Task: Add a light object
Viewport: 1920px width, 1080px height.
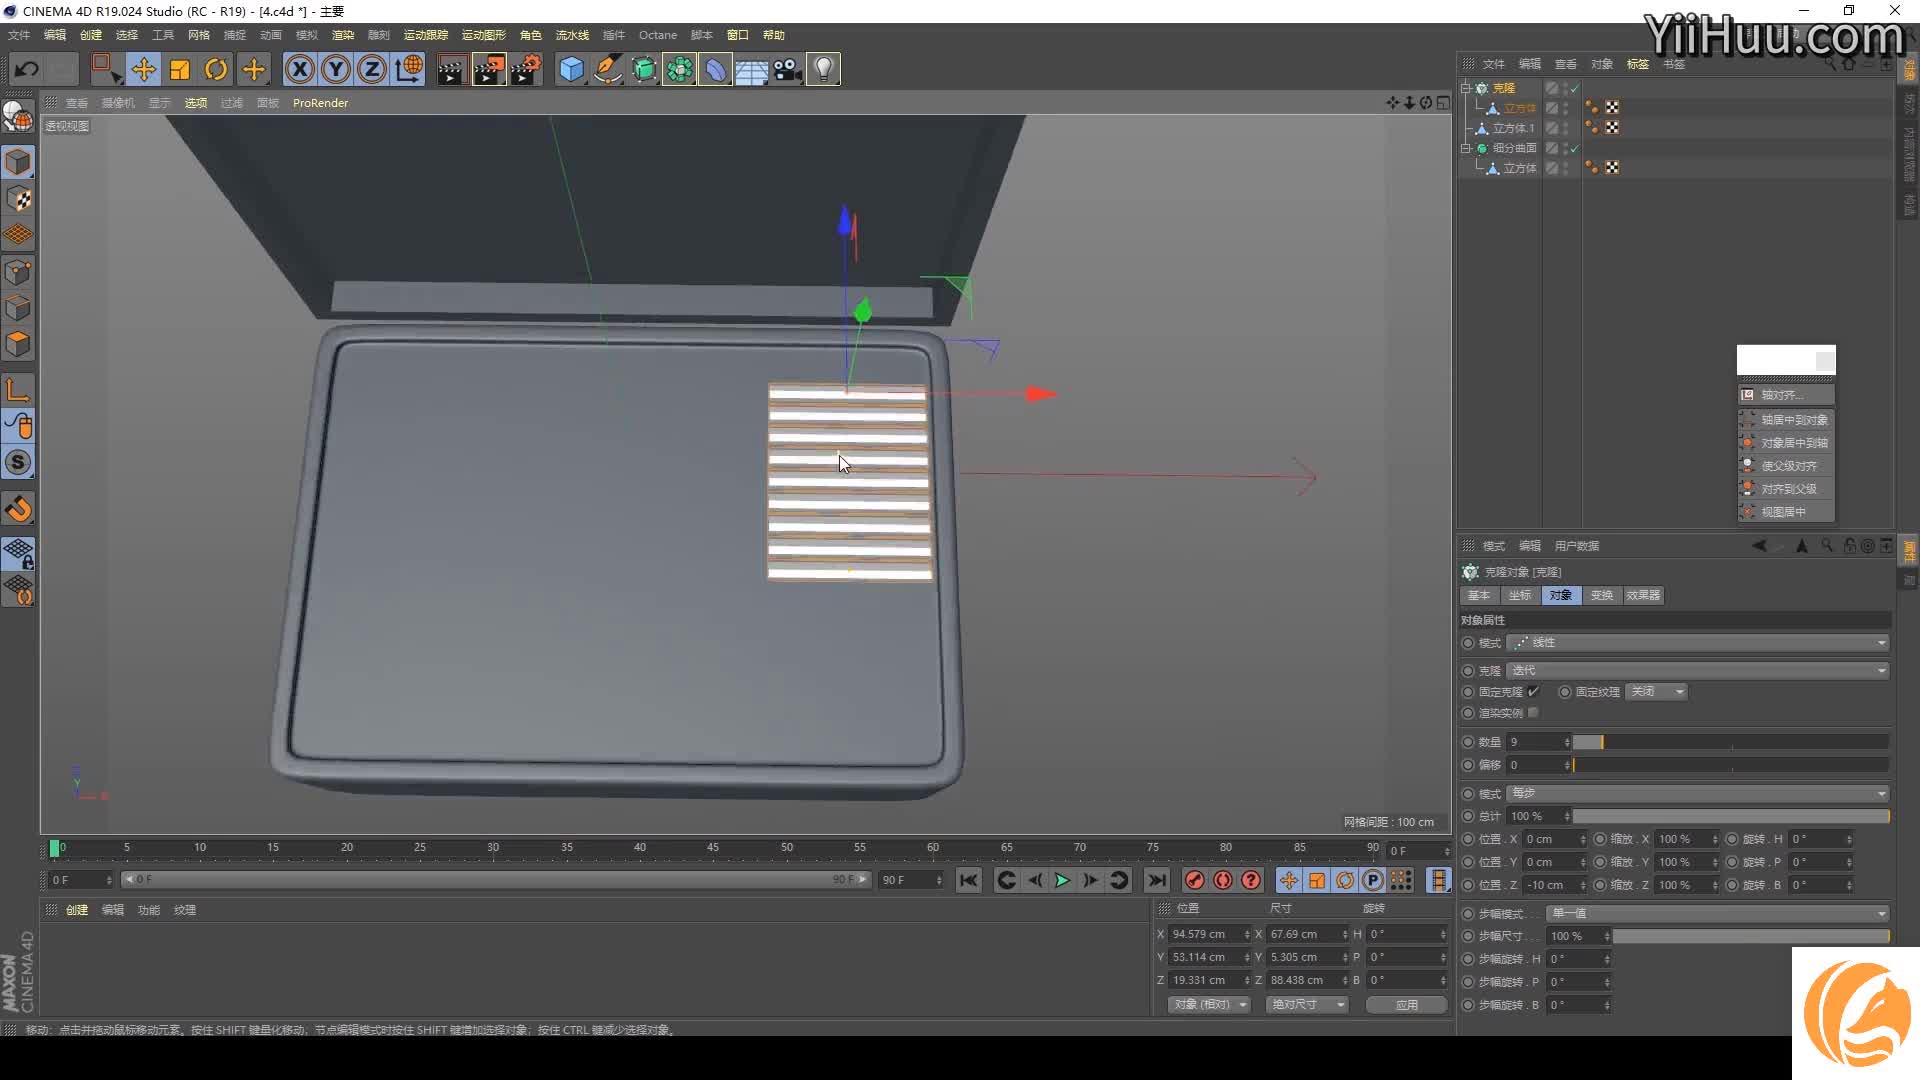Action: [x=823, y=69]
